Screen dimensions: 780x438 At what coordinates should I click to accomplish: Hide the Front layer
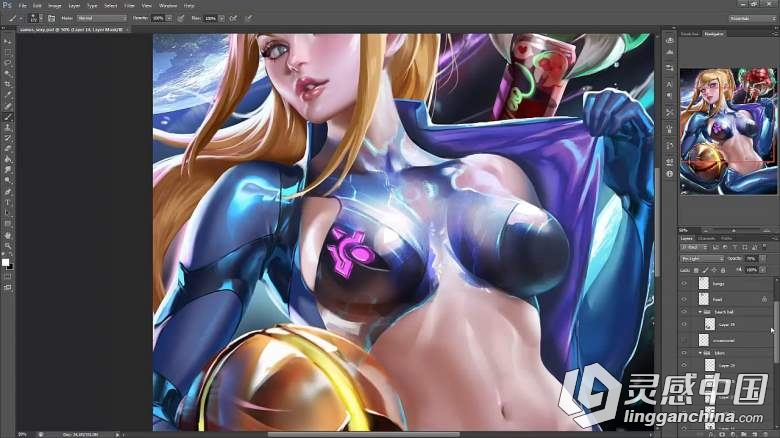pos(684,299)
